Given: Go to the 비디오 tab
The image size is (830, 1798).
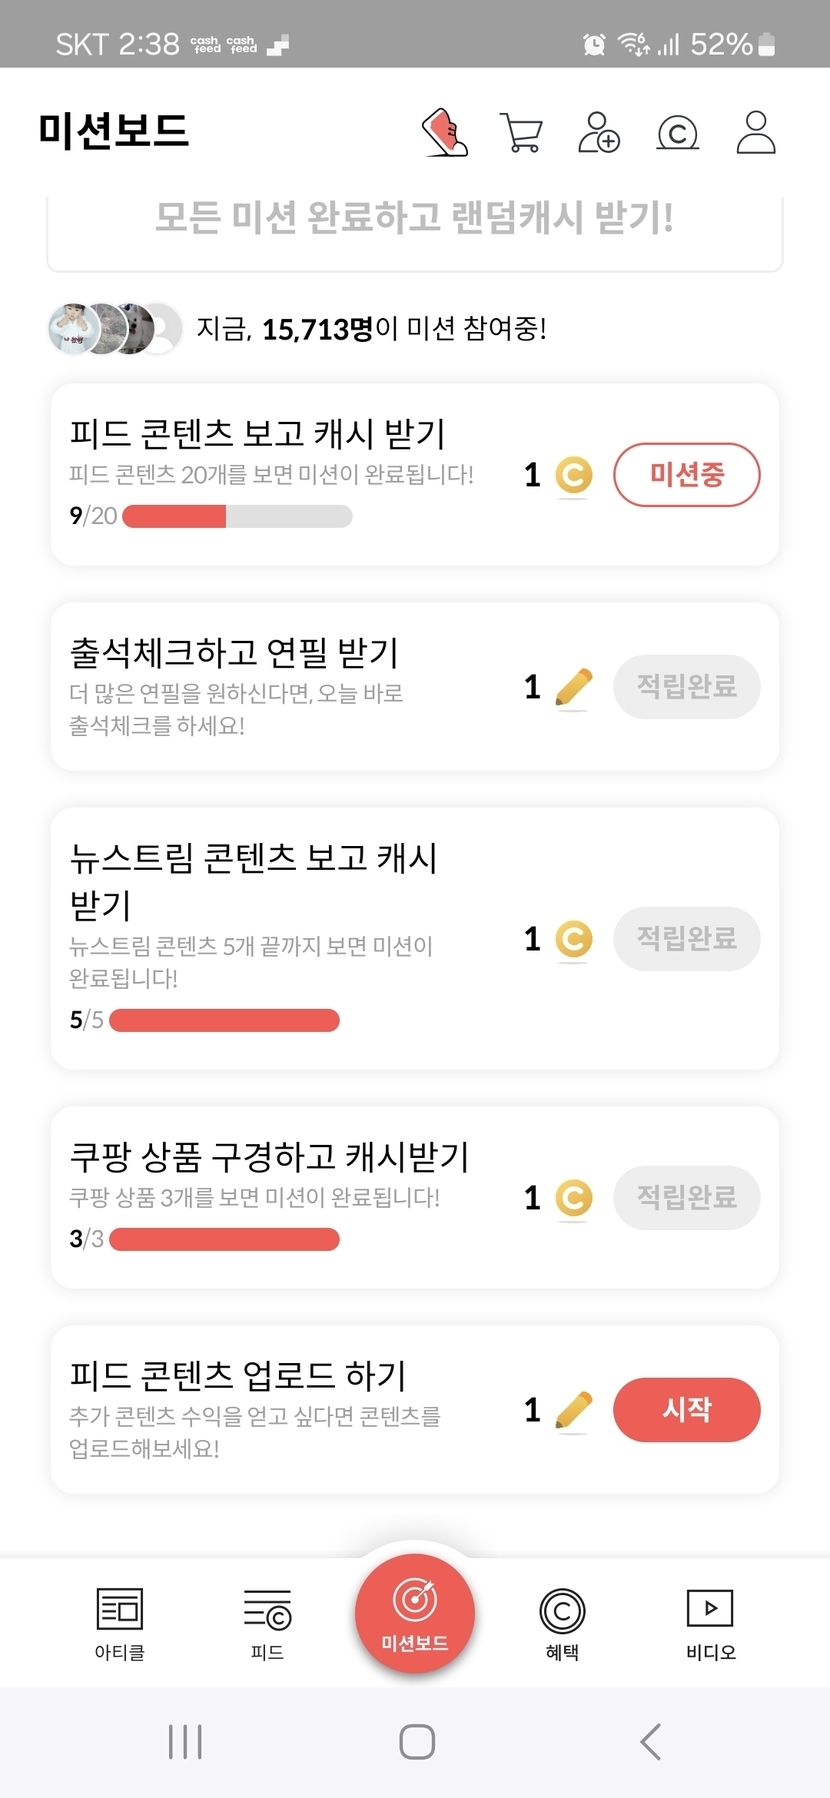Looking at the screenshot, I should tap(710, 1624).
